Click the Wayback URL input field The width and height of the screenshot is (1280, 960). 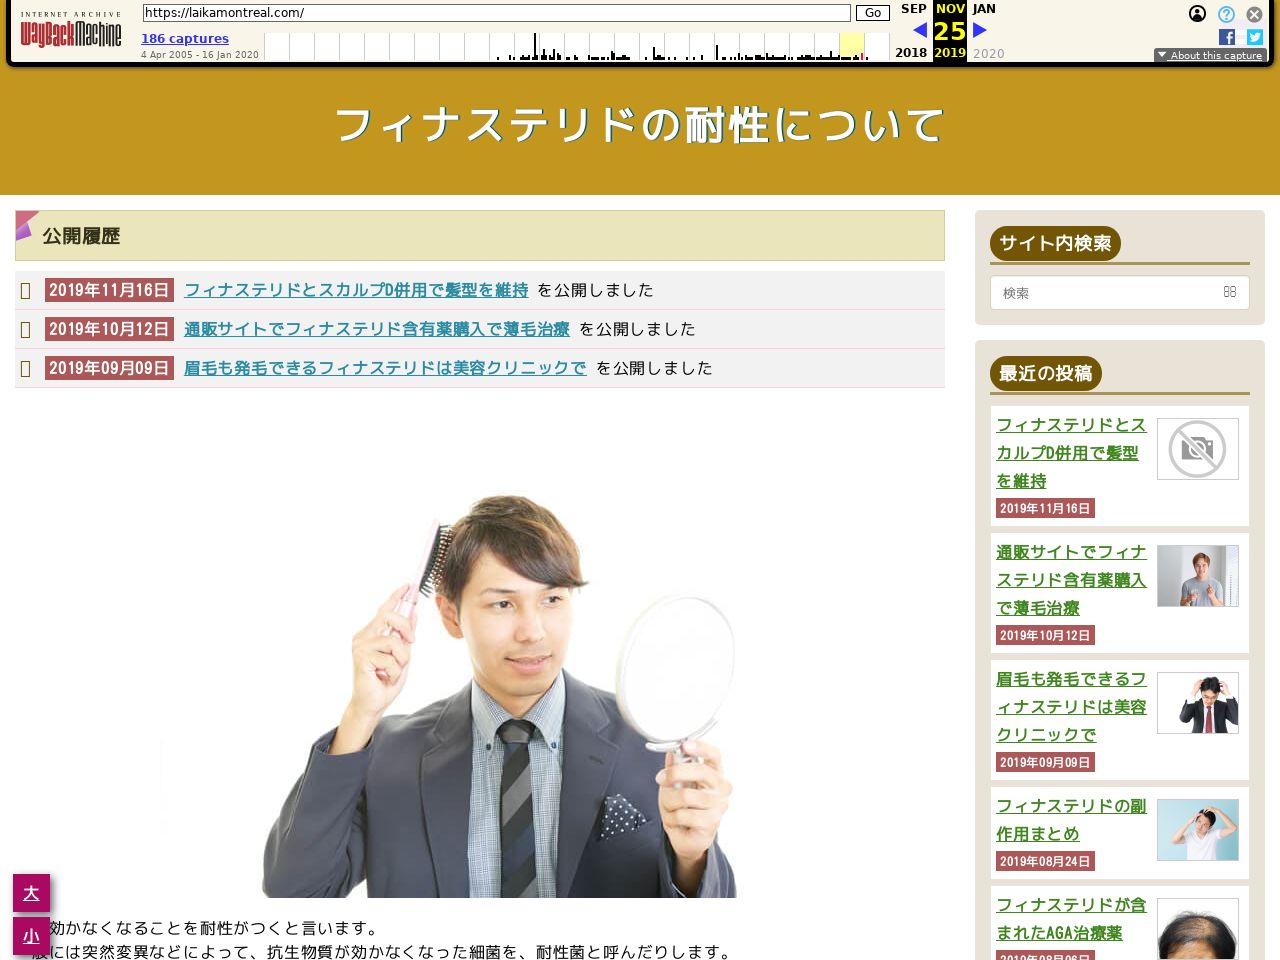click(496, 13)
